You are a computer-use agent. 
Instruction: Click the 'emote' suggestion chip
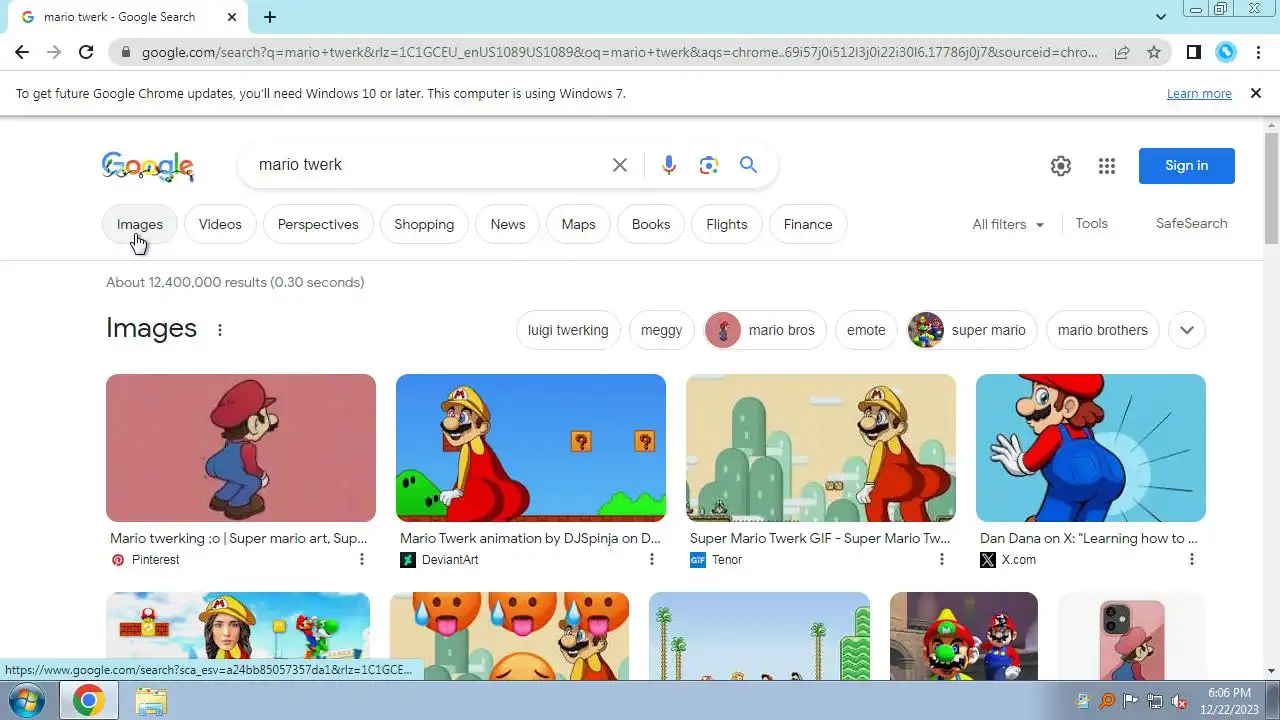[x=866, y=330]
